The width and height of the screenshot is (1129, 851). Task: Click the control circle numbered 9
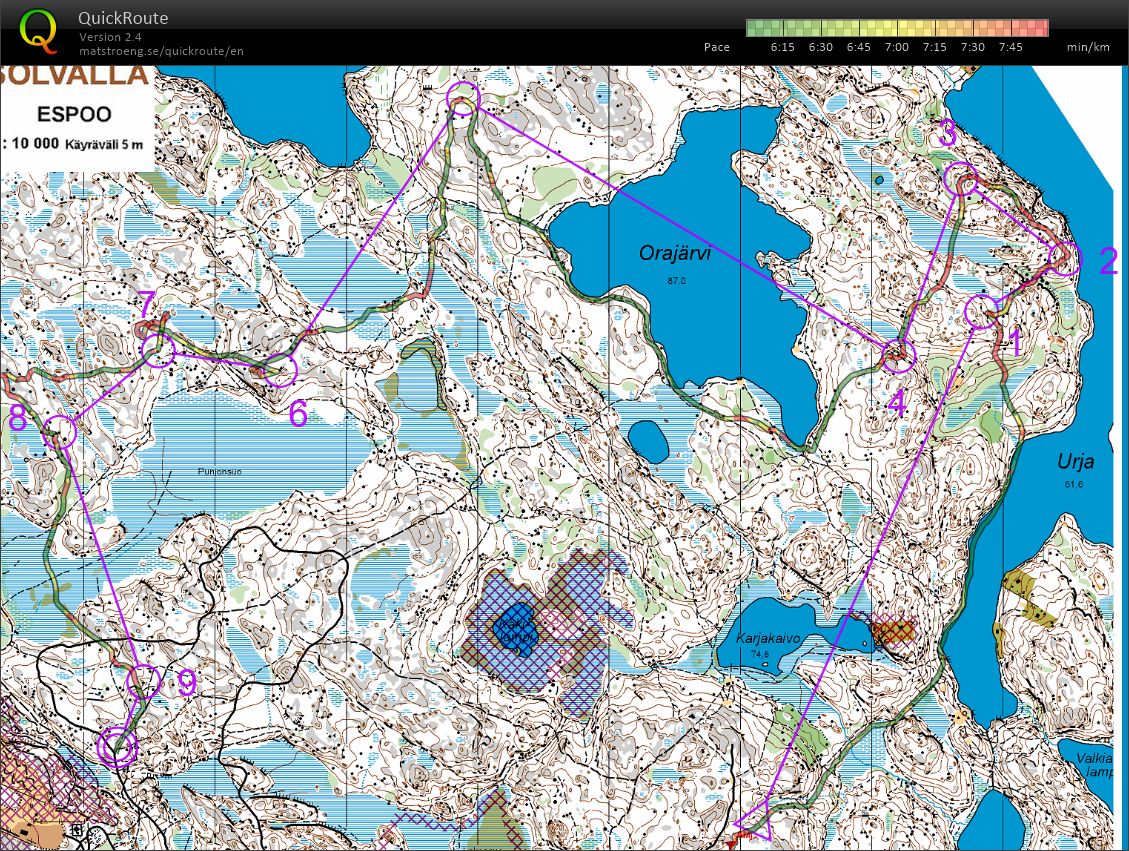(x=143, y=680)
